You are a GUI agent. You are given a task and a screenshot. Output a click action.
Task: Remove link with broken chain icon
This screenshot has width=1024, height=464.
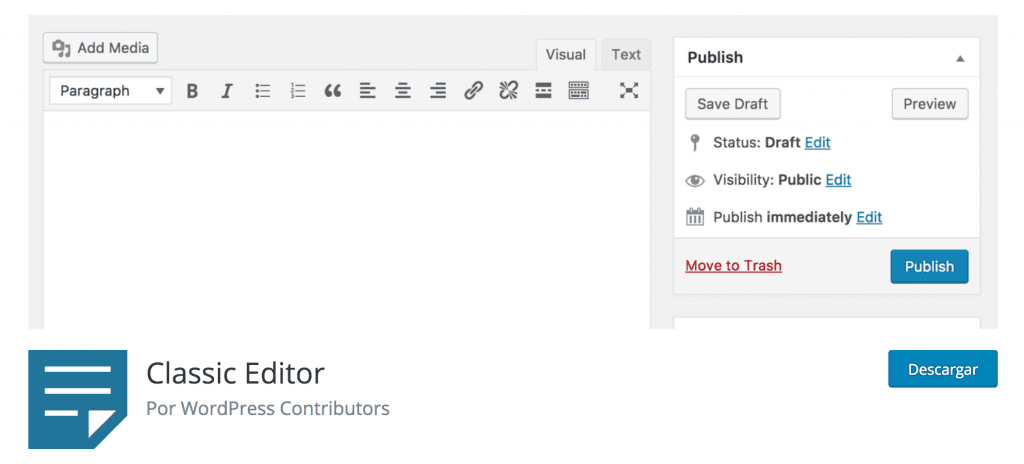coord(508,91)
